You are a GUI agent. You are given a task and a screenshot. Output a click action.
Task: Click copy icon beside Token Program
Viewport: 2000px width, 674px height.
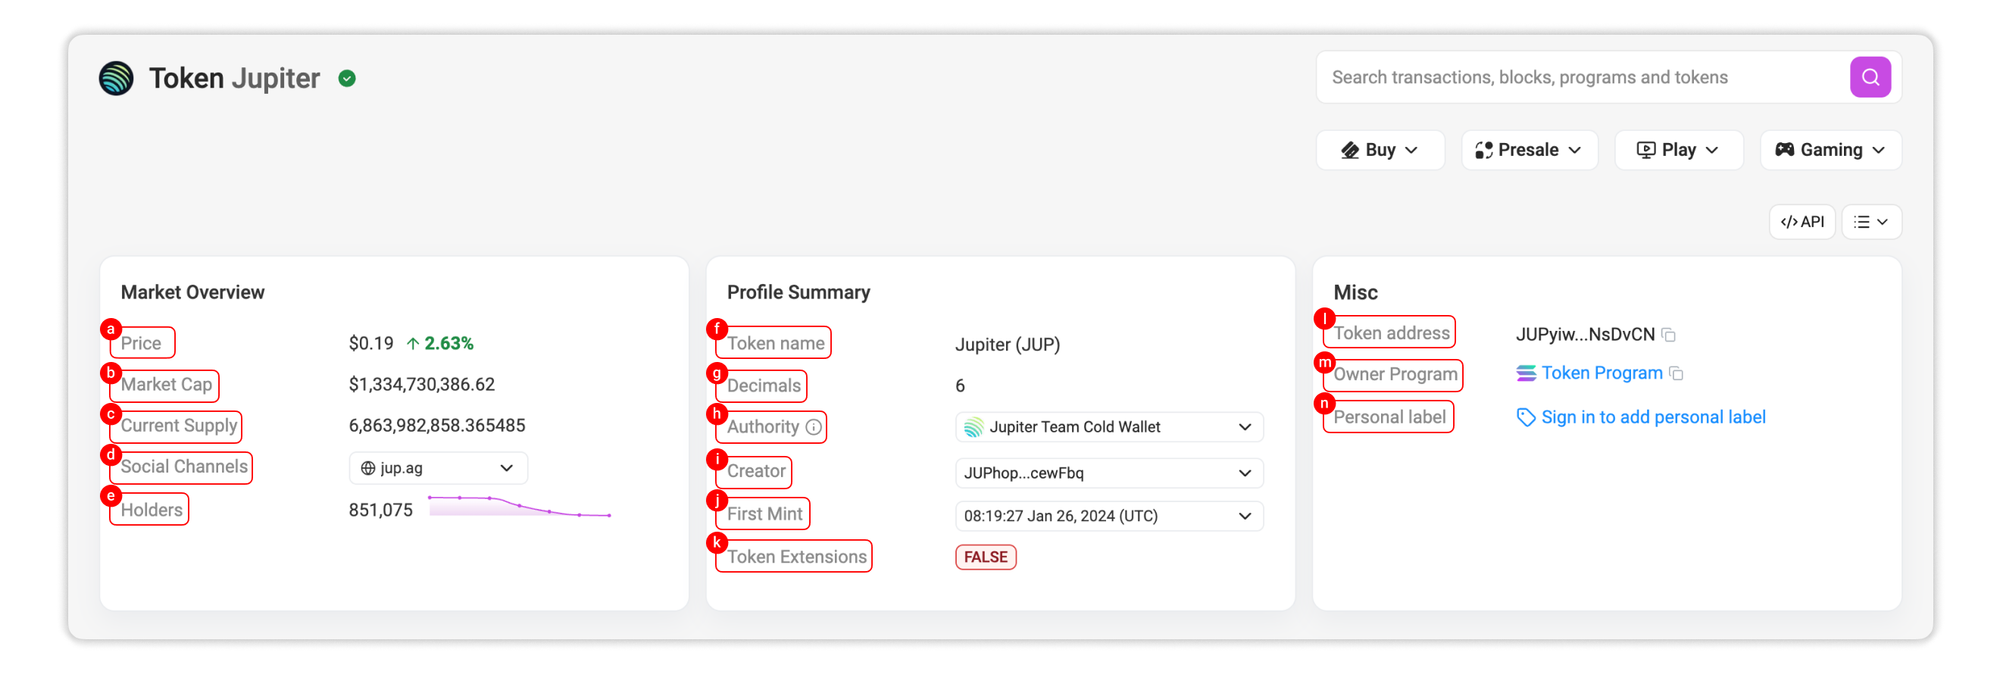point(1677,374)
